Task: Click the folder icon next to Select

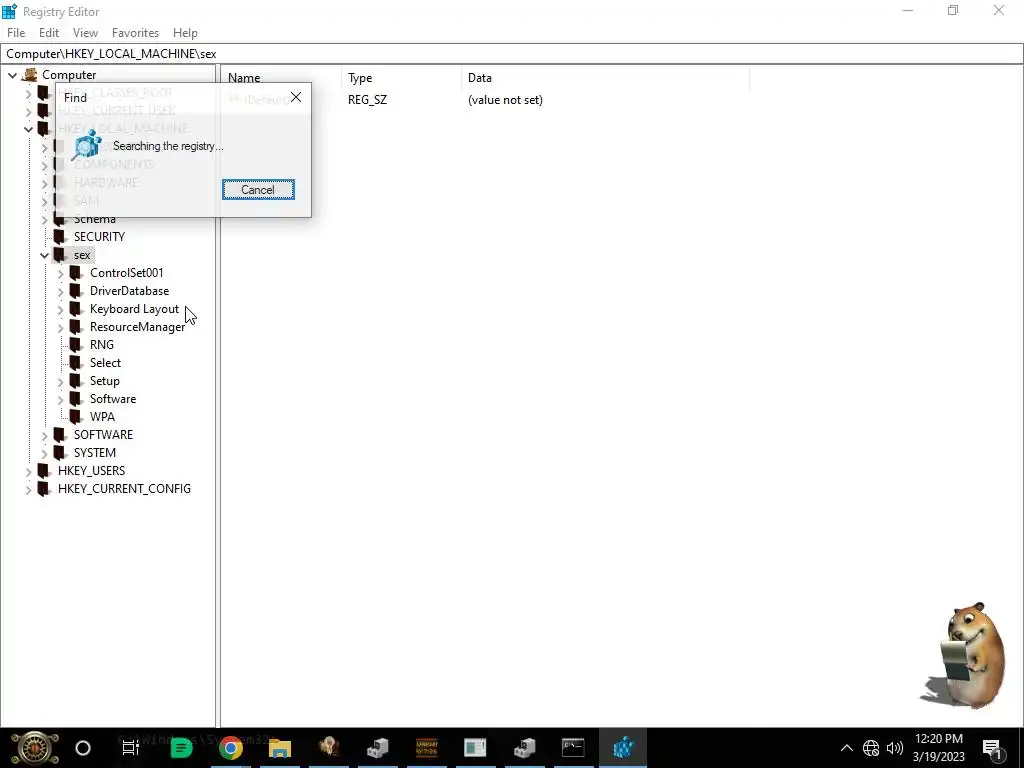Action: coord(76,362)
